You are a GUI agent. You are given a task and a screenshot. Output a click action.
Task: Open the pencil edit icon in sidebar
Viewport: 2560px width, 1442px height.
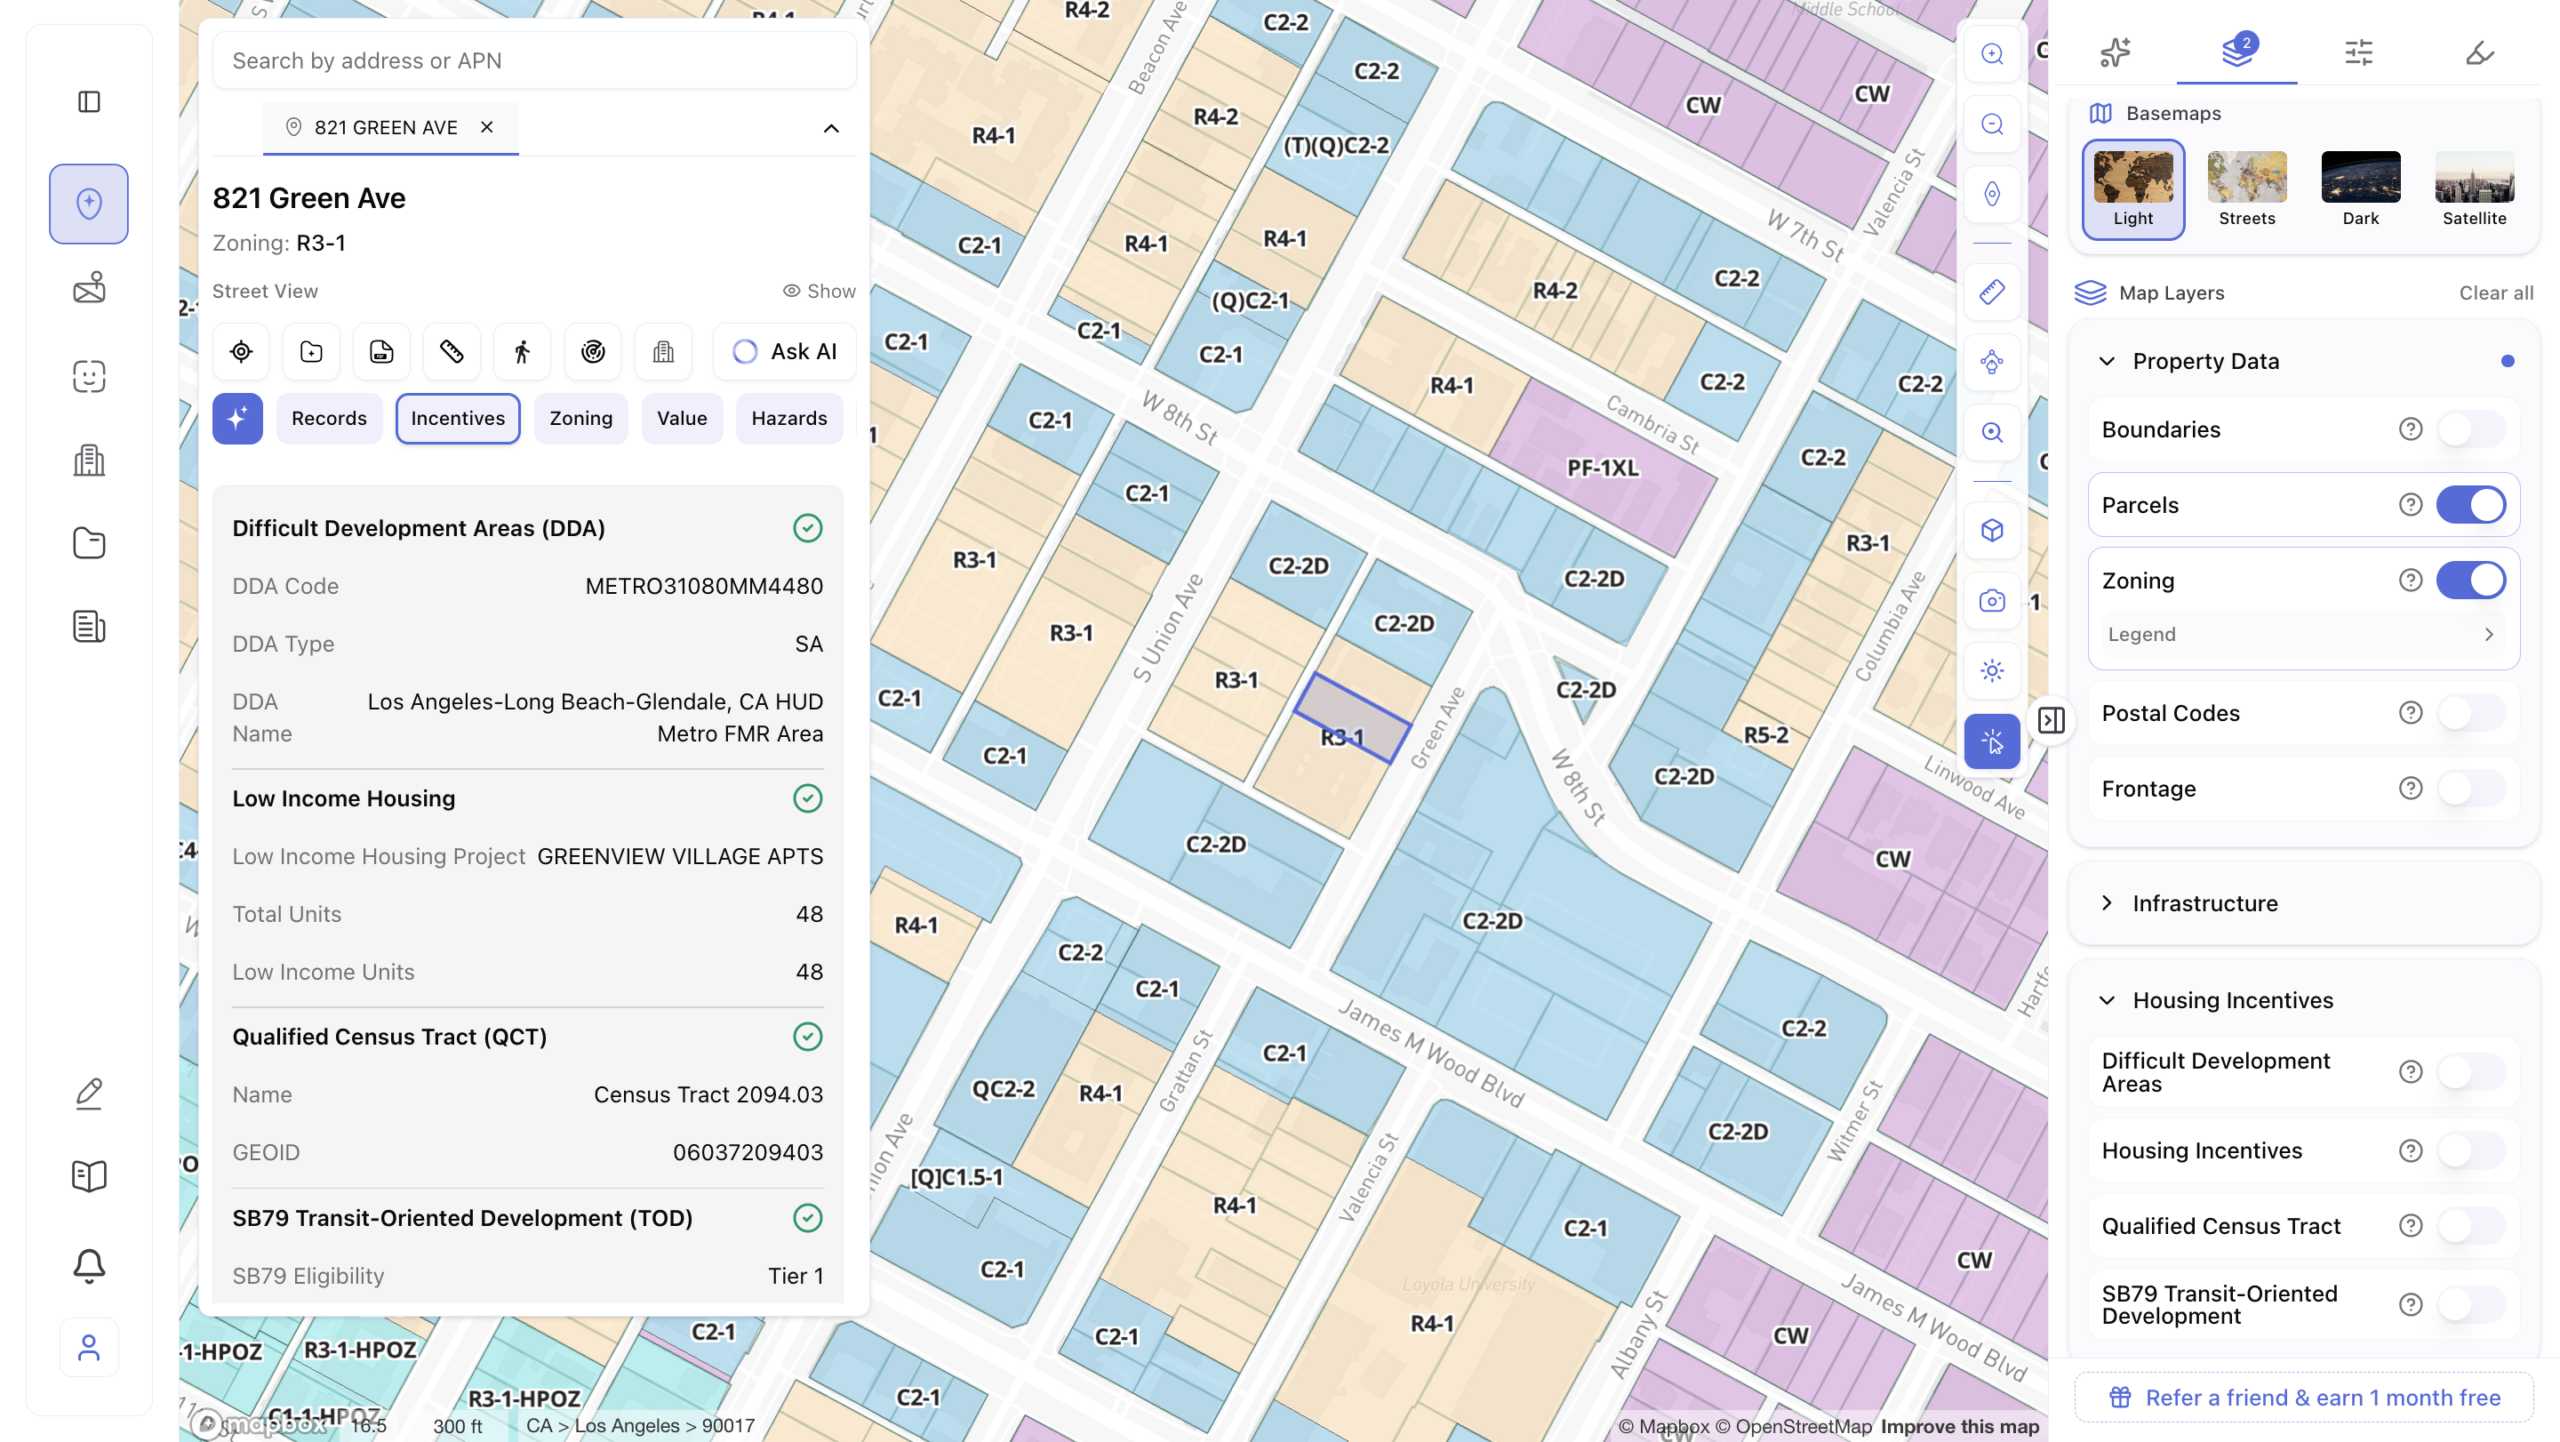pyautogui.click(x=89, y=1093)
